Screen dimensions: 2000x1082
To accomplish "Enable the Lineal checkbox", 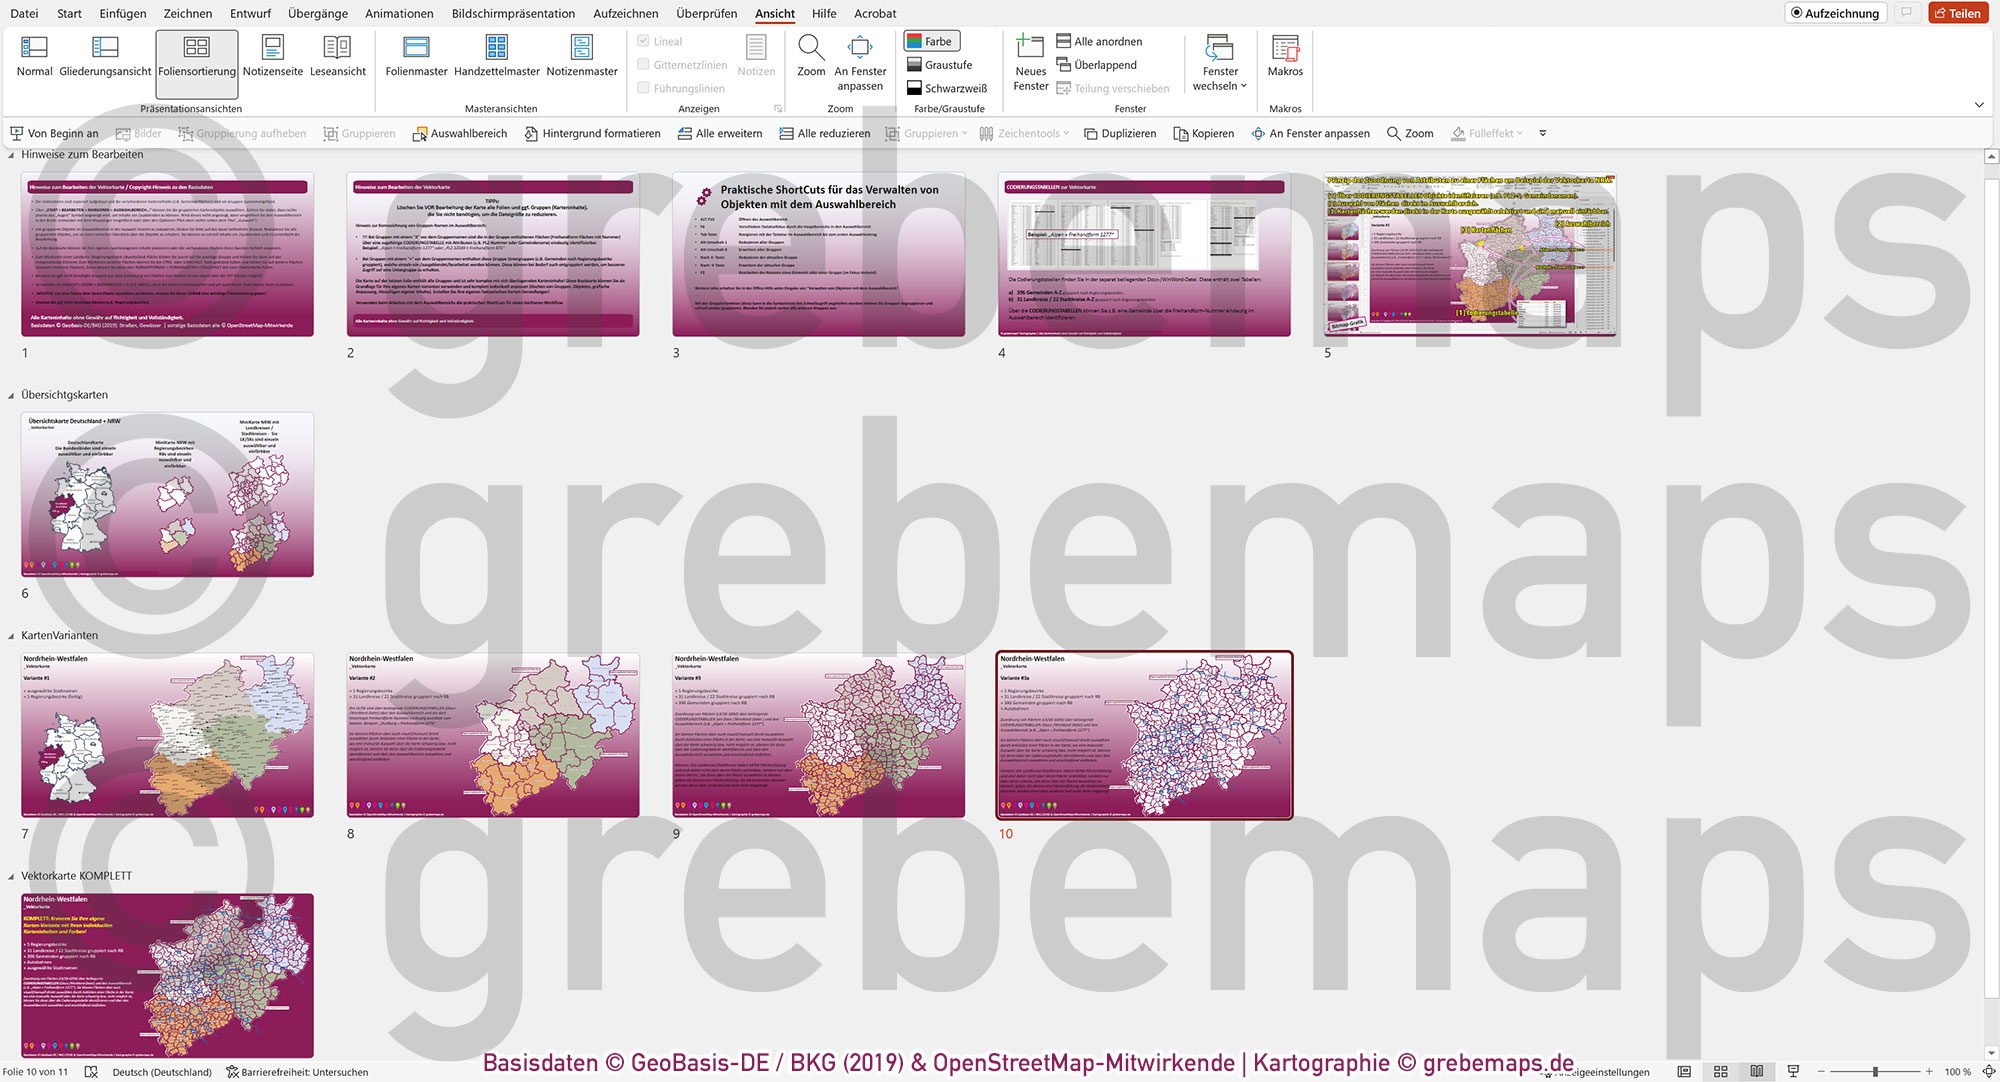I will (643, 40).
